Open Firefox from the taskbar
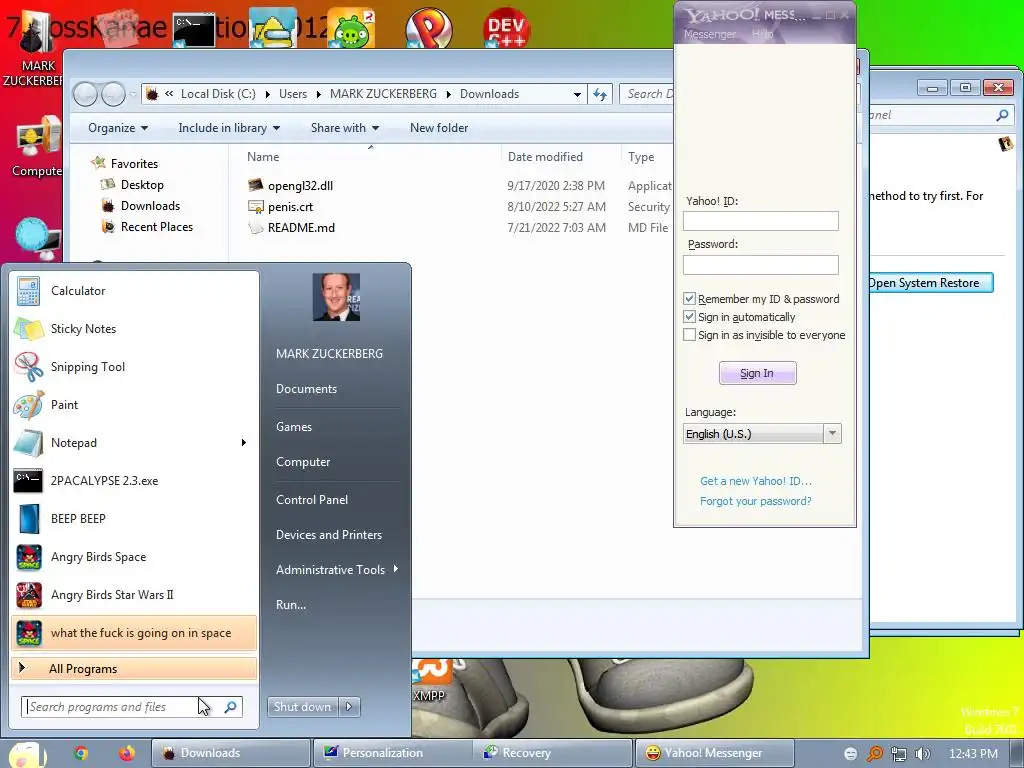 [x=127, y=753]
